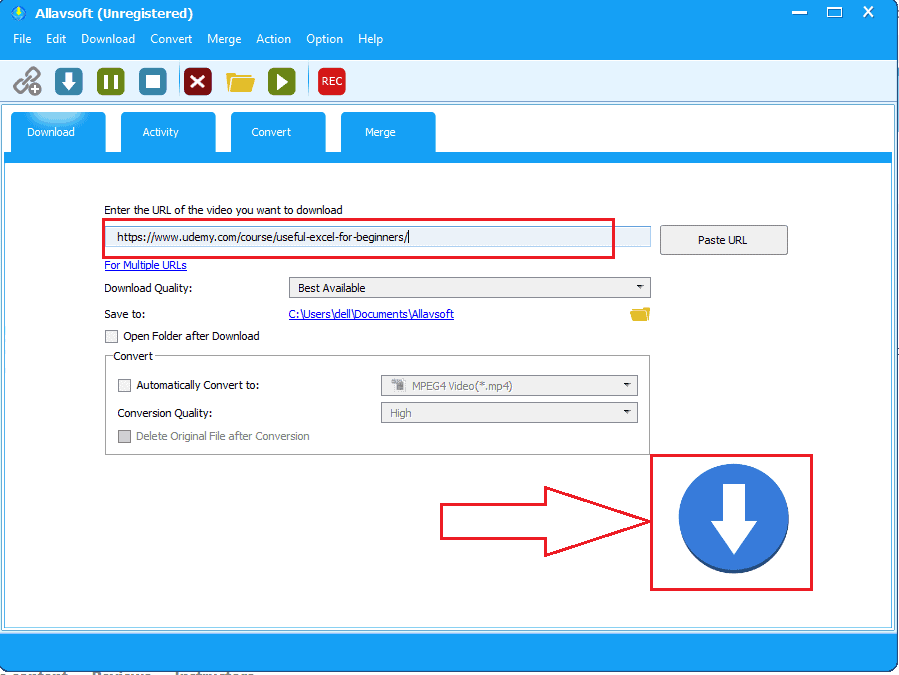The width and height of the screenshot is (899, 675).
Task: Open the Download Quality dropdown
Action: click(470, 288)
